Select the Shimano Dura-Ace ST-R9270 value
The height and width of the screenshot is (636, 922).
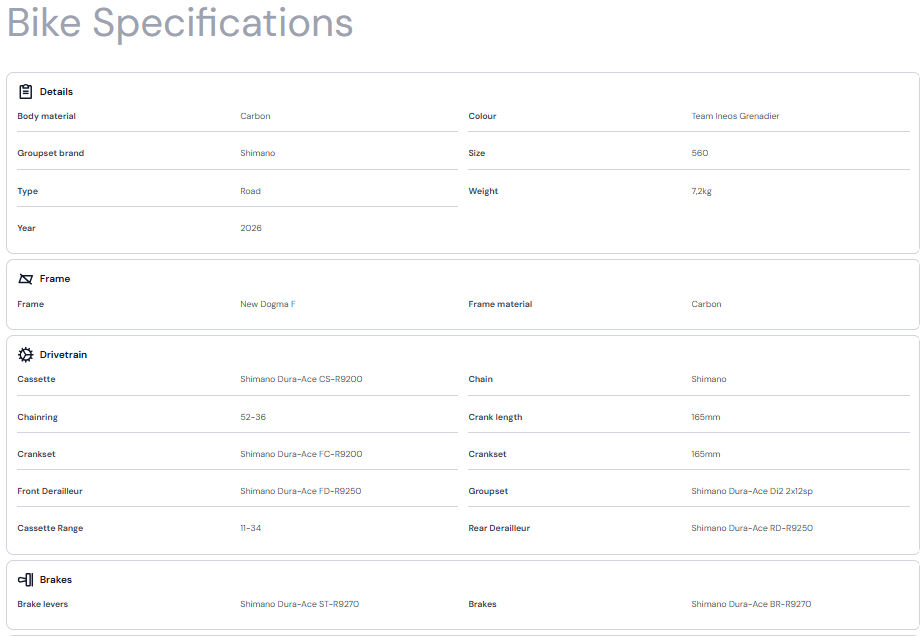coord(299,604)
